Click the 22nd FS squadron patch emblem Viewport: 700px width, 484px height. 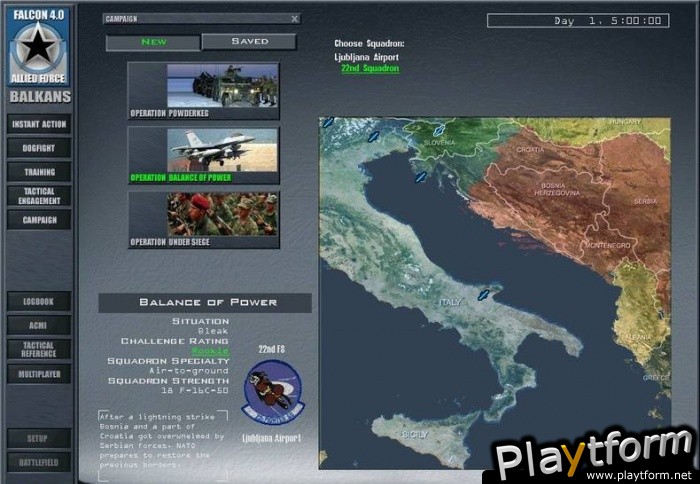pos(273,392)
